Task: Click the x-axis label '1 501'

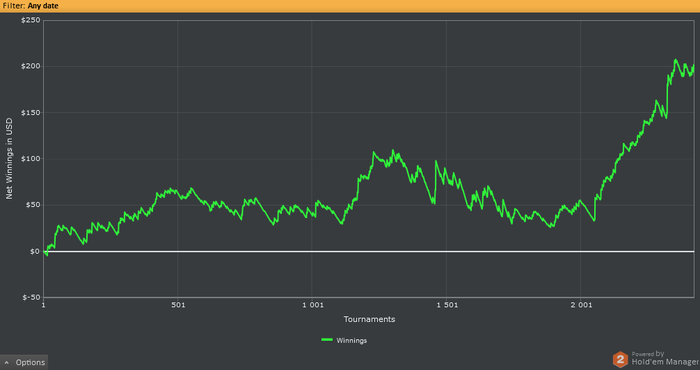Action: (x=447, y=305)
